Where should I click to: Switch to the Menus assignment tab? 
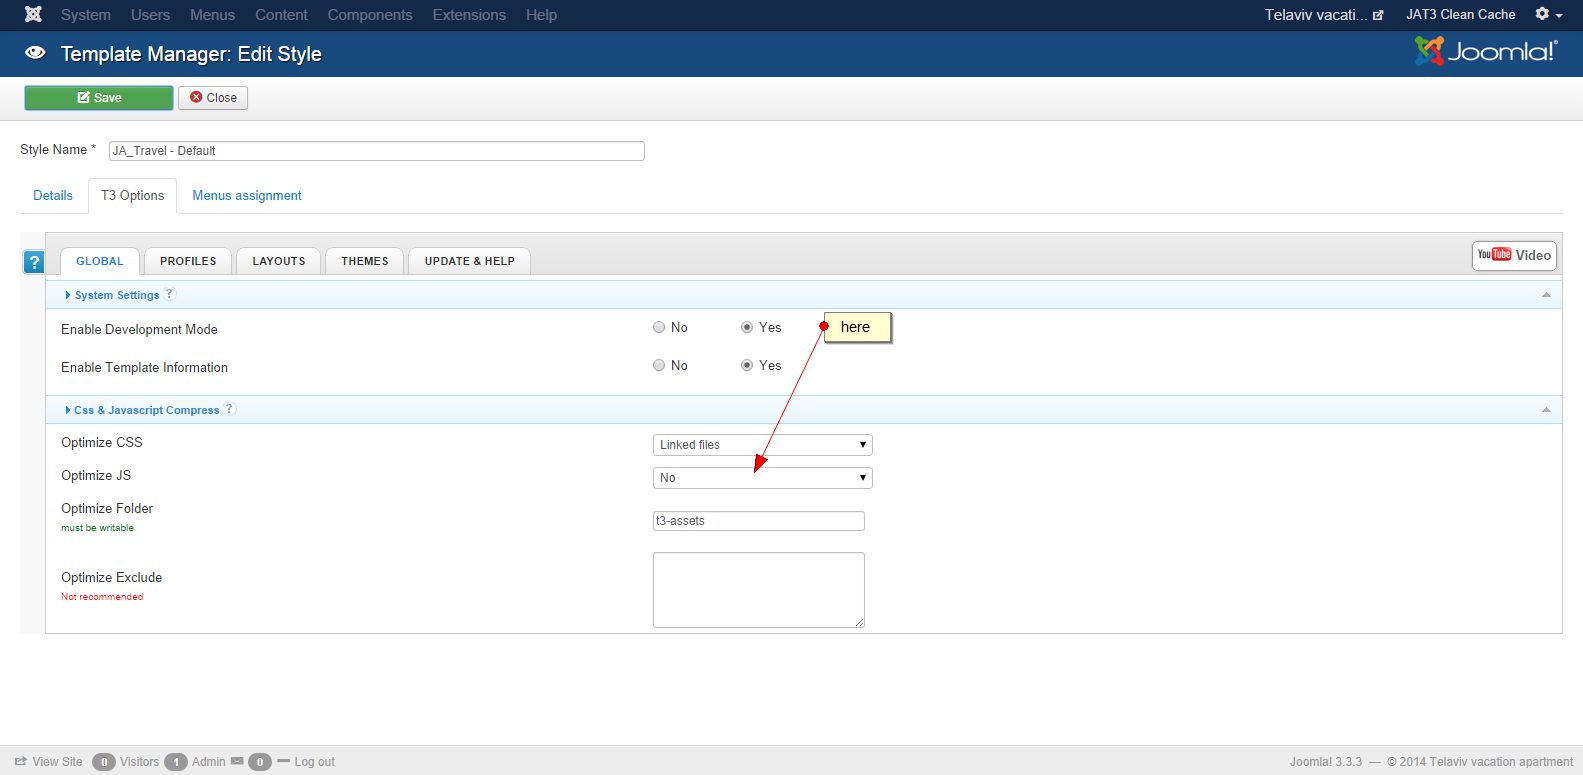pos(247,196)
